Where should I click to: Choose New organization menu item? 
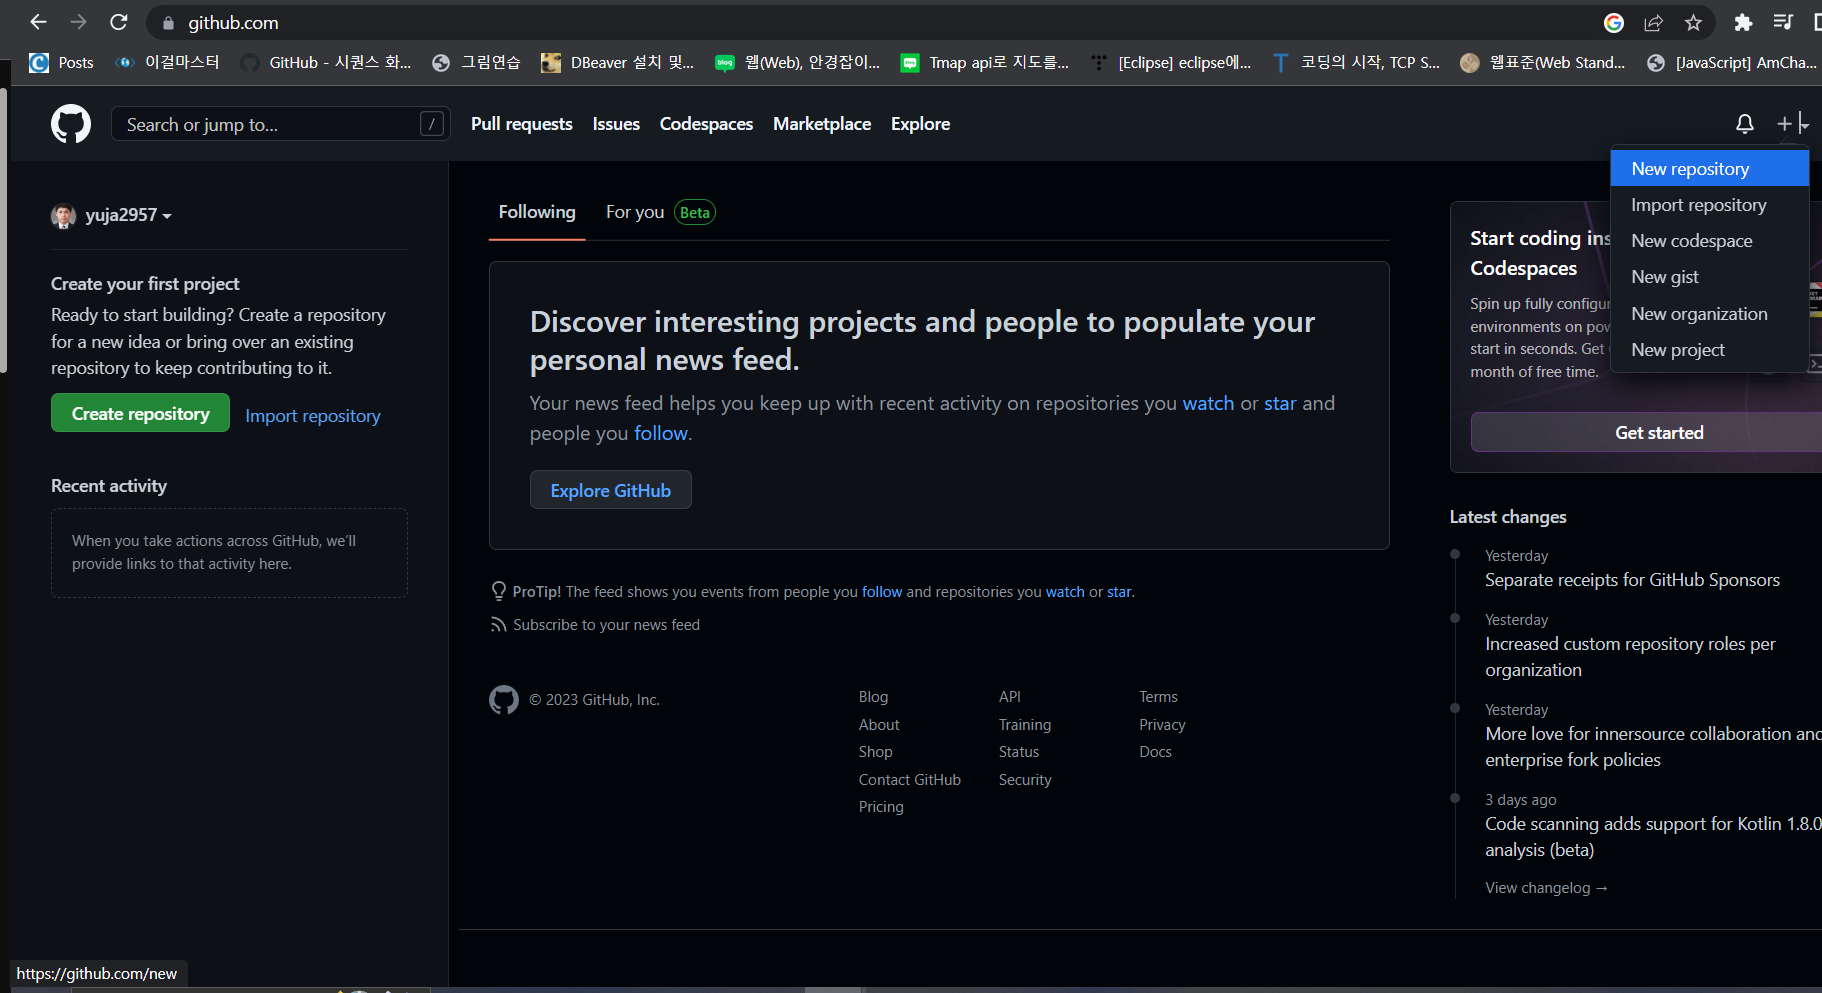(1710, 314)
